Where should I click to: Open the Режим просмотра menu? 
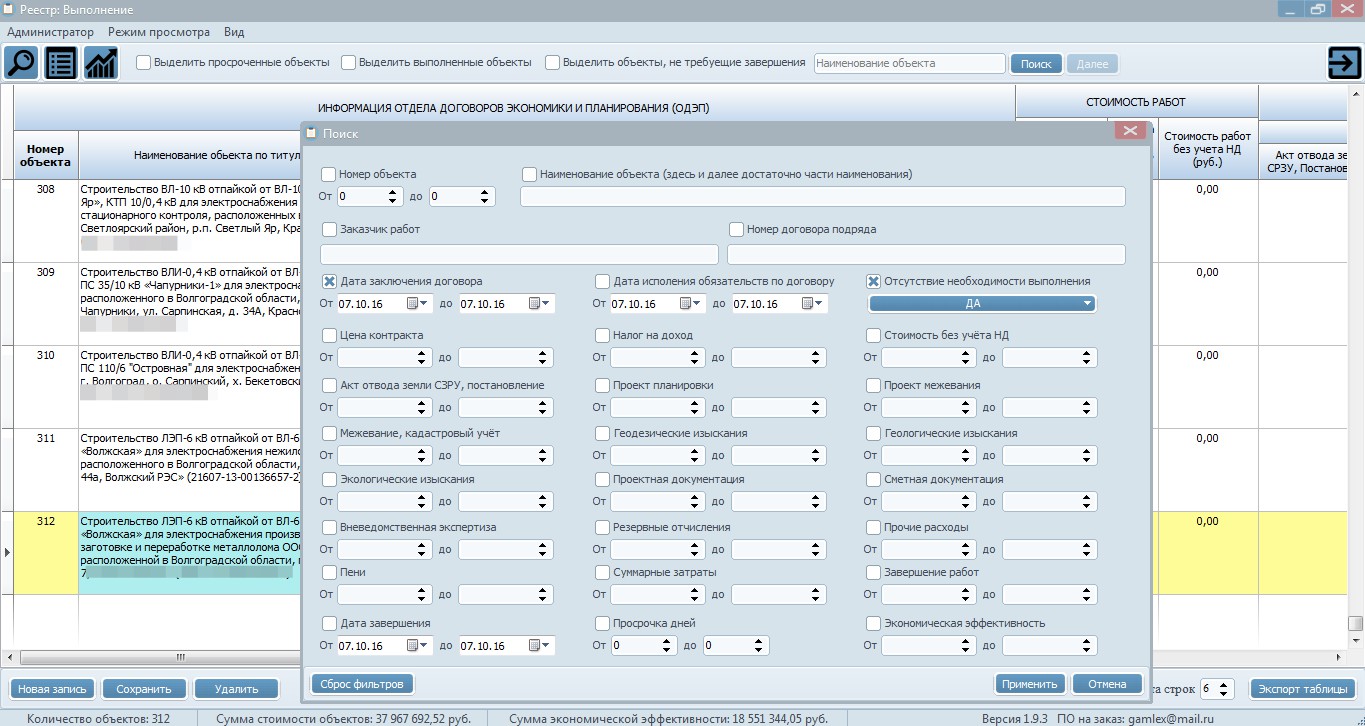pos(159,32)
